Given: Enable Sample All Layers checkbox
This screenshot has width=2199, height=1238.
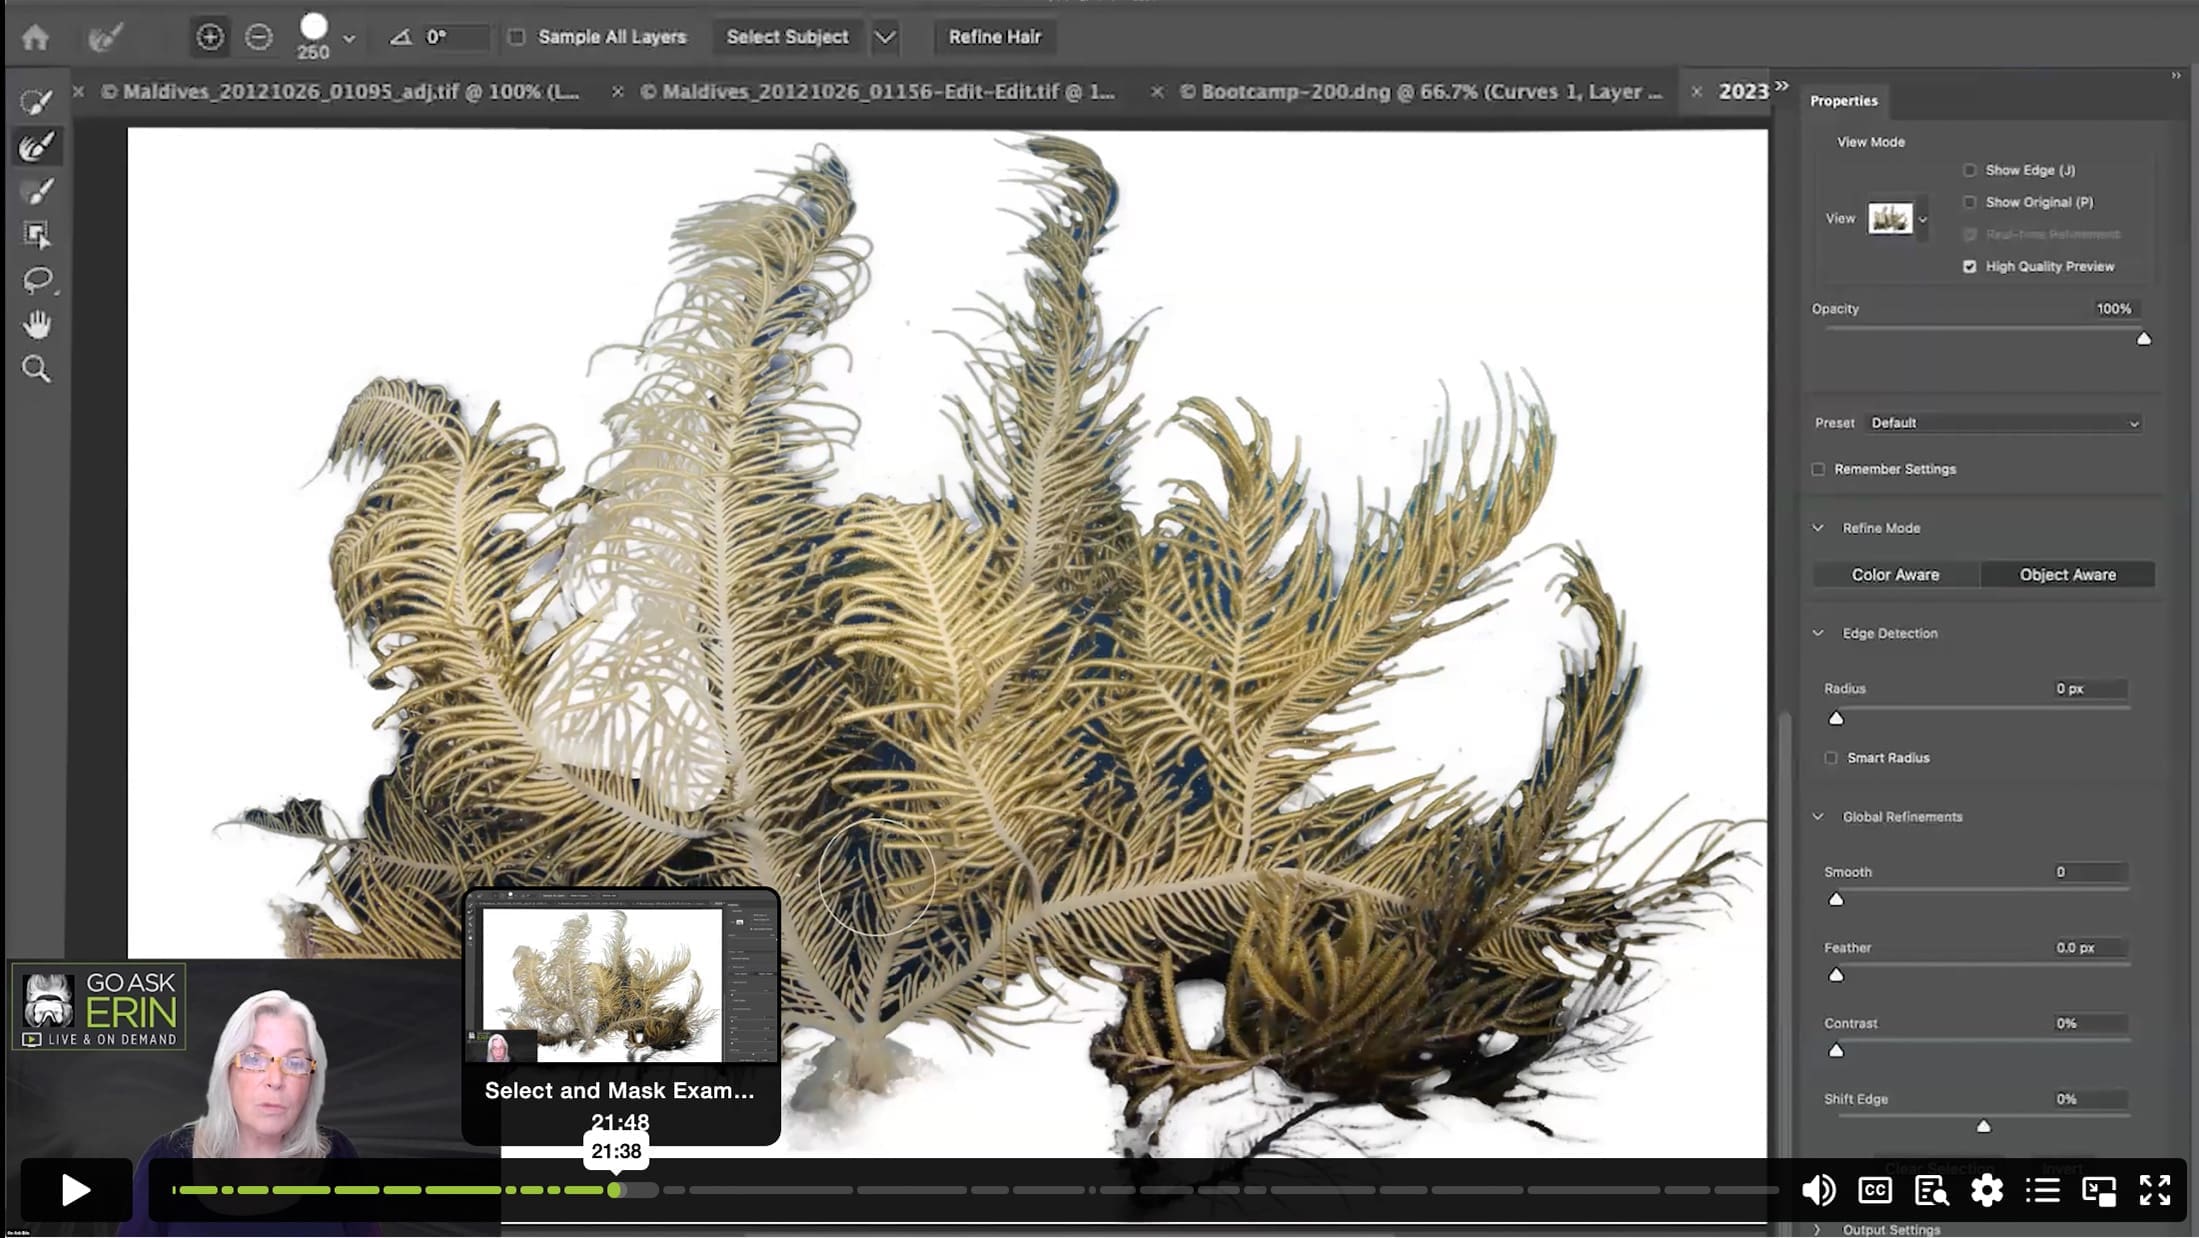Looking at the screenshot, I should pyautogui.click(x=516, y=37).
